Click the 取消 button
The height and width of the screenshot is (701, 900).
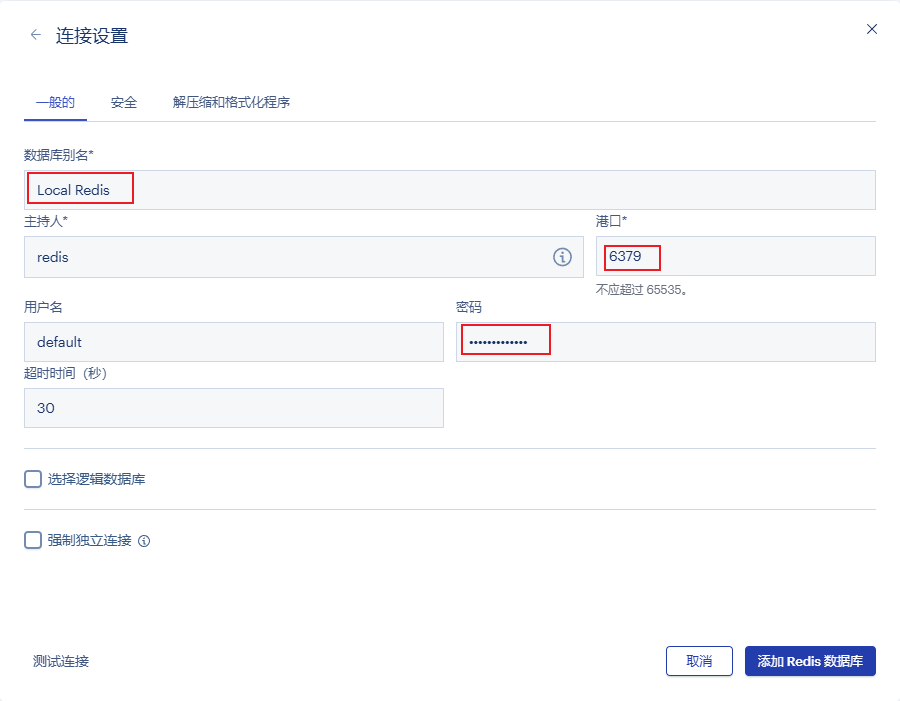tap(699, 661)
